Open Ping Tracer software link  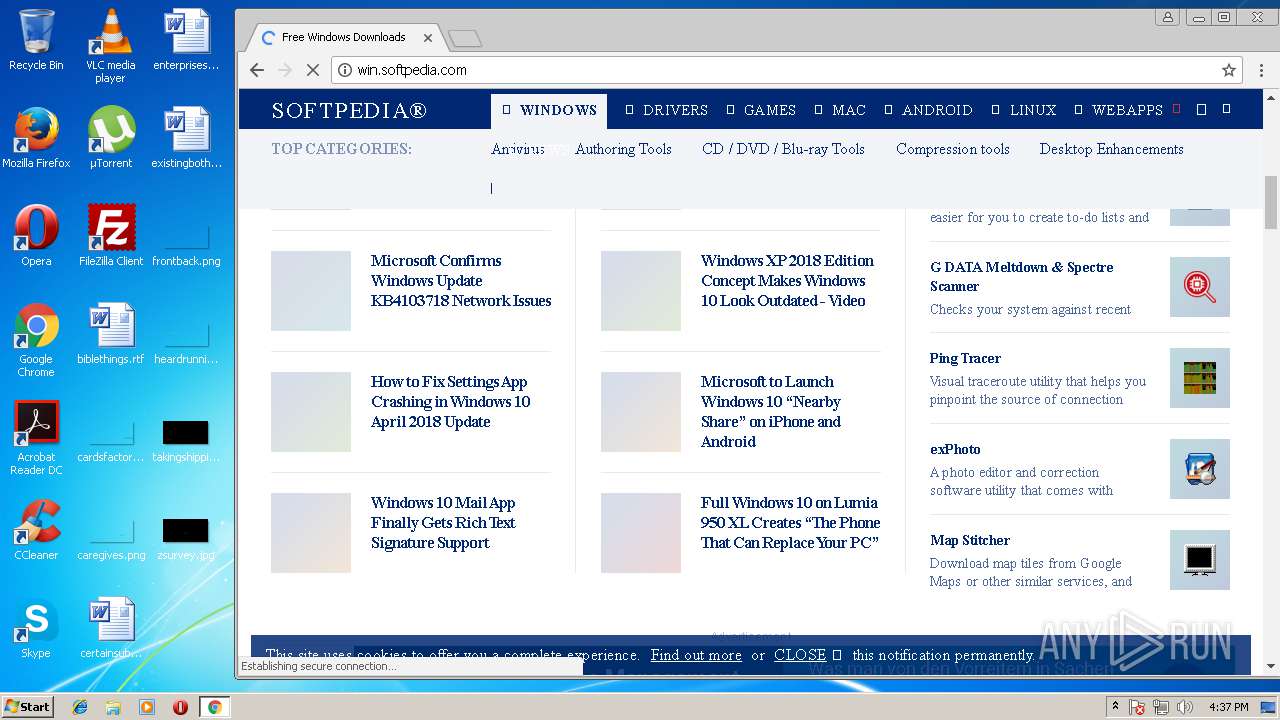[965, 358]
